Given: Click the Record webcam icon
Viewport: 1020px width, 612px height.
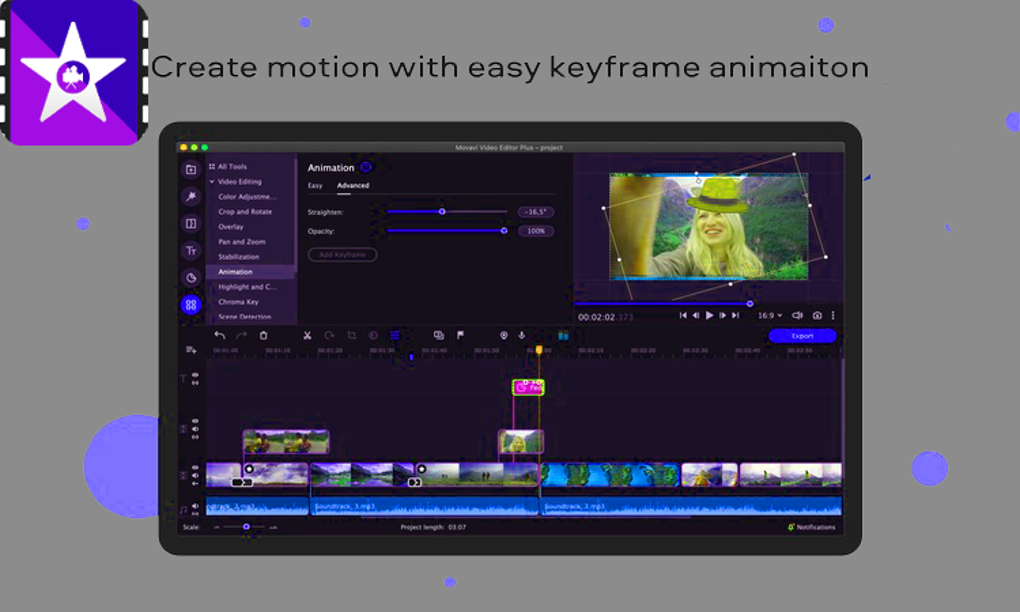Looking at the screenshot, I should pyautogui.click(x=503, y=336).
